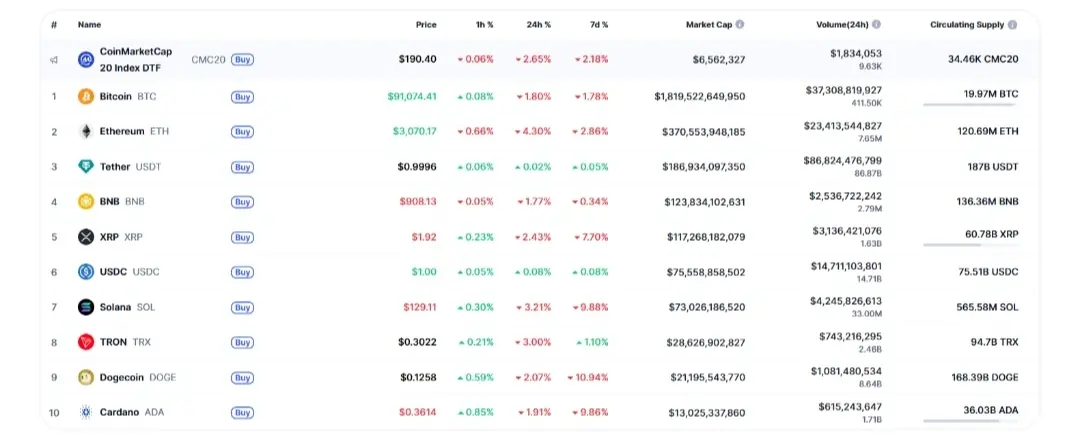
Task: Sort the table by Price column
Action: [426, 24]
